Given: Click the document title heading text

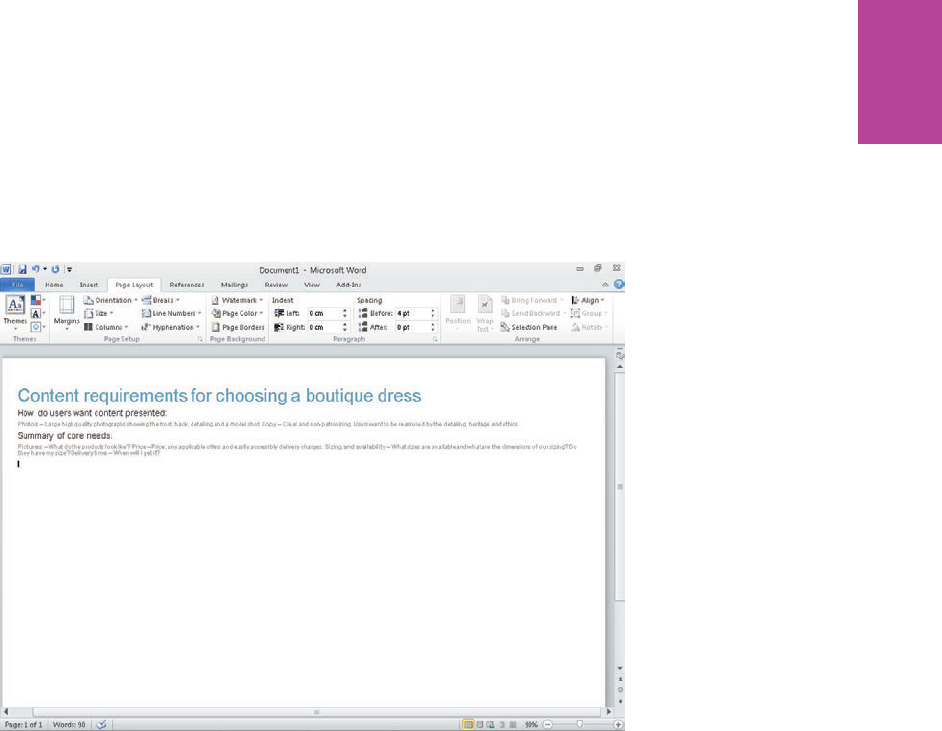Looking at the screenshot, I should pyautogui.click(x=219, y=396).
